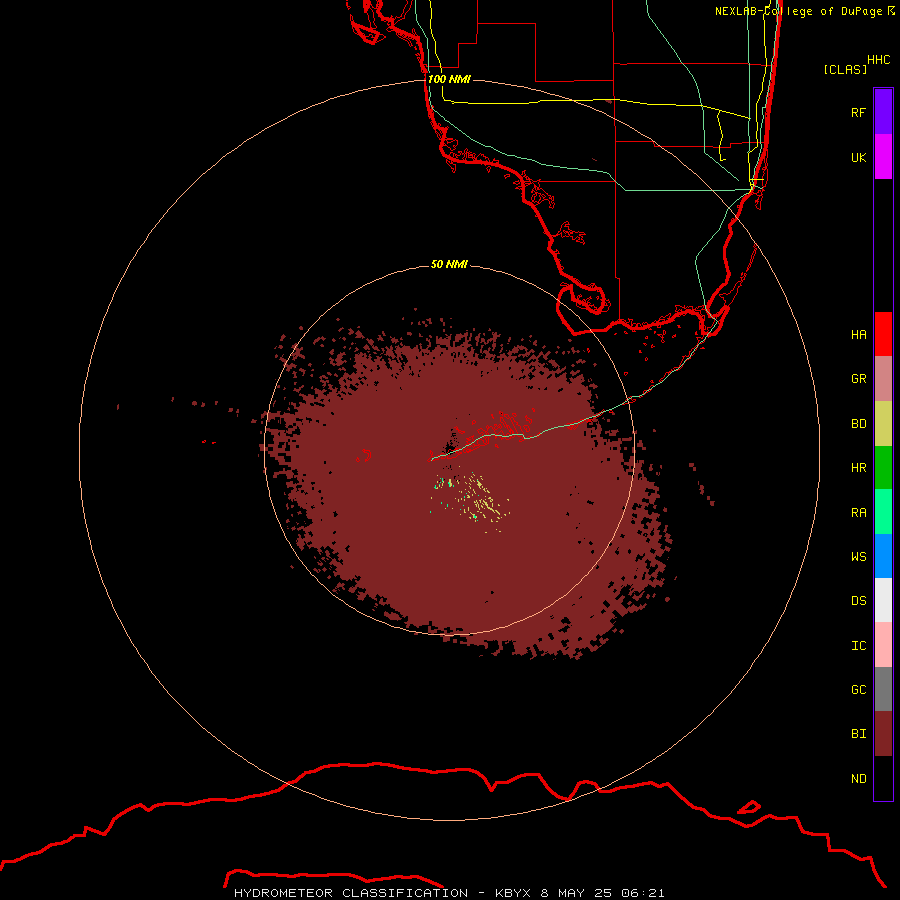Click the DS legend label
The width and height of the screenshot is (900, 900).
tap(858, 601)
